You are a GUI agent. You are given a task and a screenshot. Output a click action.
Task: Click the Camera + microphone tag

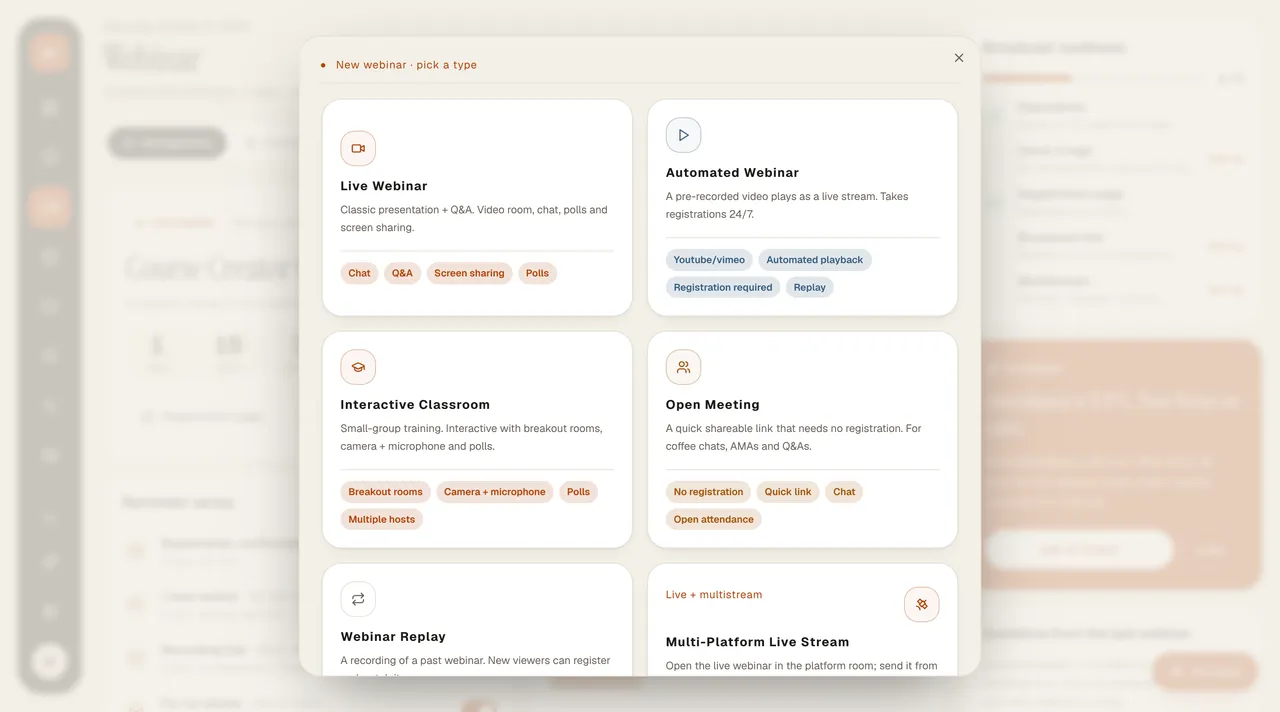click(495, 492)
